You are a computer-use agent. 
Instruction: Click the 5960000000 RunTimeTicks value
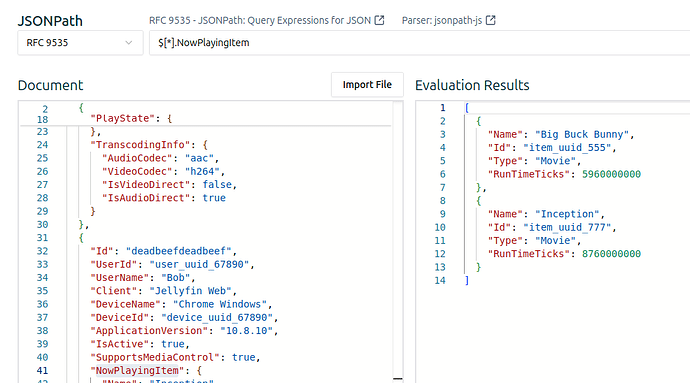[x=611, y=174]
